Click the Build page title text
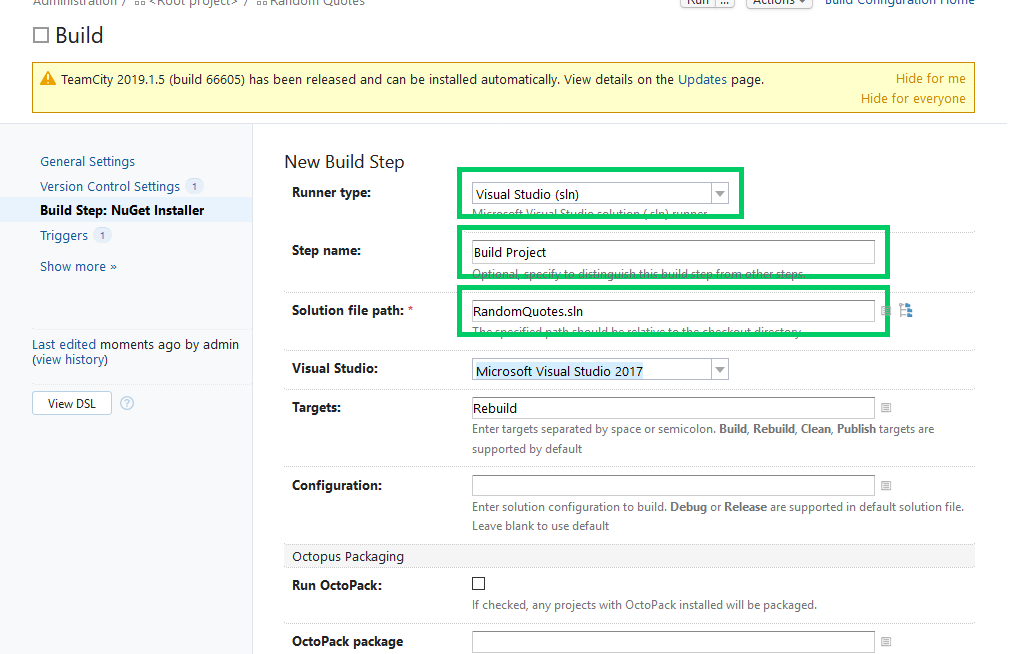This screenshot has width=1024, height=654. click(x=79, y=35)
